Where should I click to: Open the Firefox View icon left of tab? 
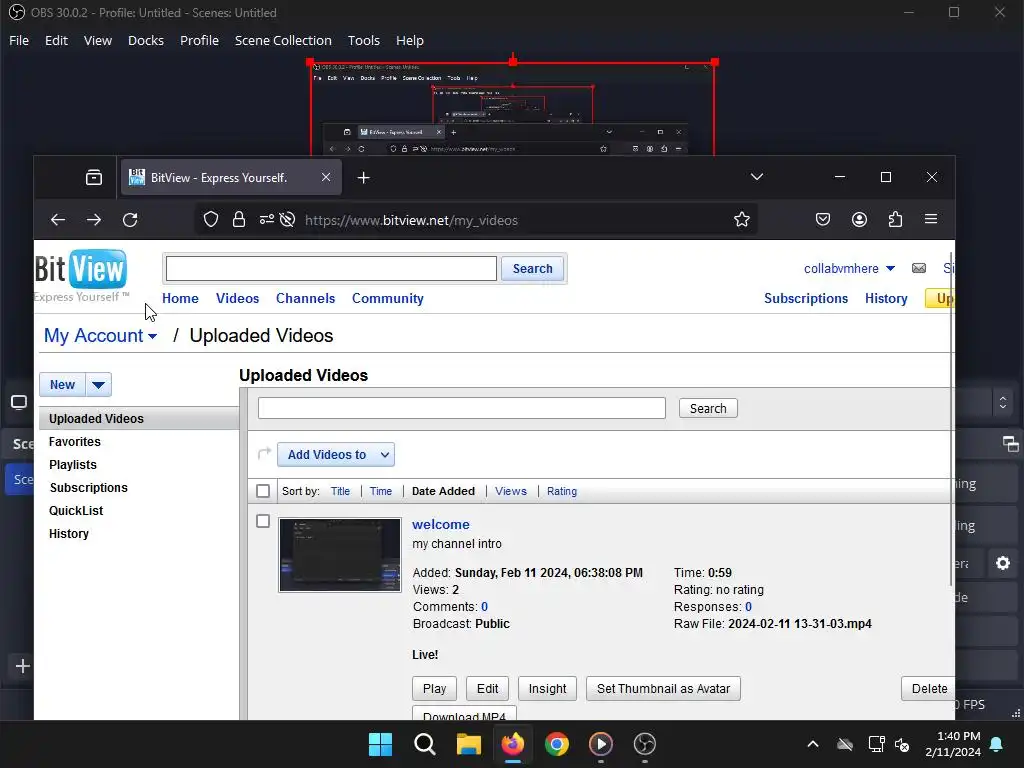coord(94,177)
